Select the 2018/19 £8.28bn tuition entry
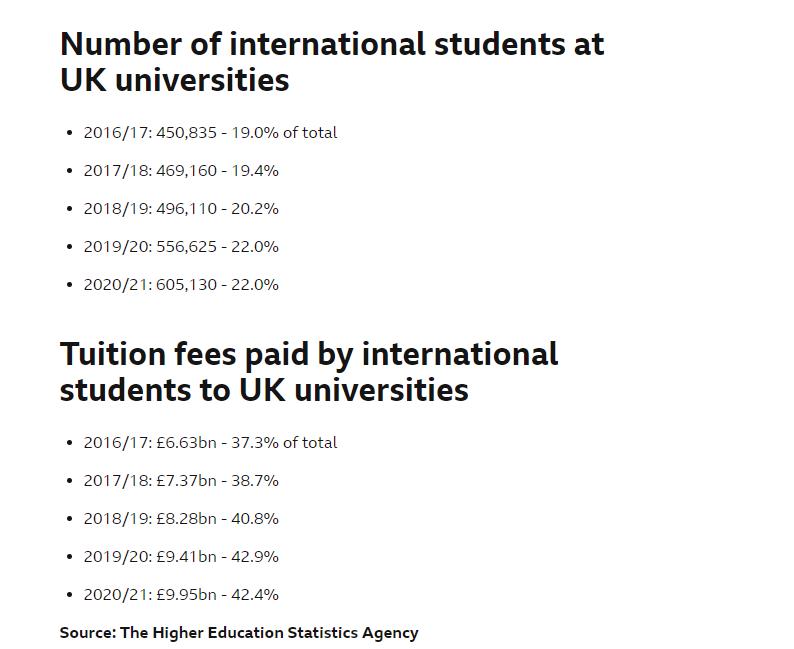 click(181, 519)
